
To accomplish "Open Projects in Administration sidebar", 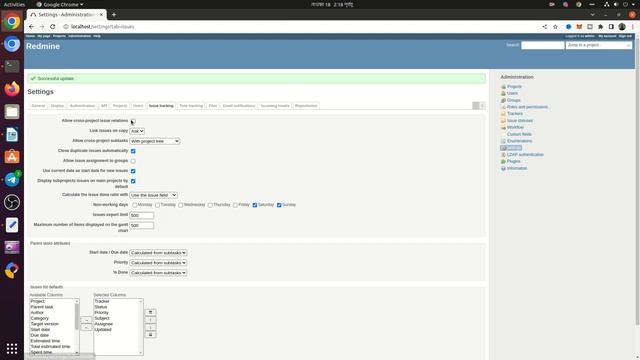I will click(514, 87).
